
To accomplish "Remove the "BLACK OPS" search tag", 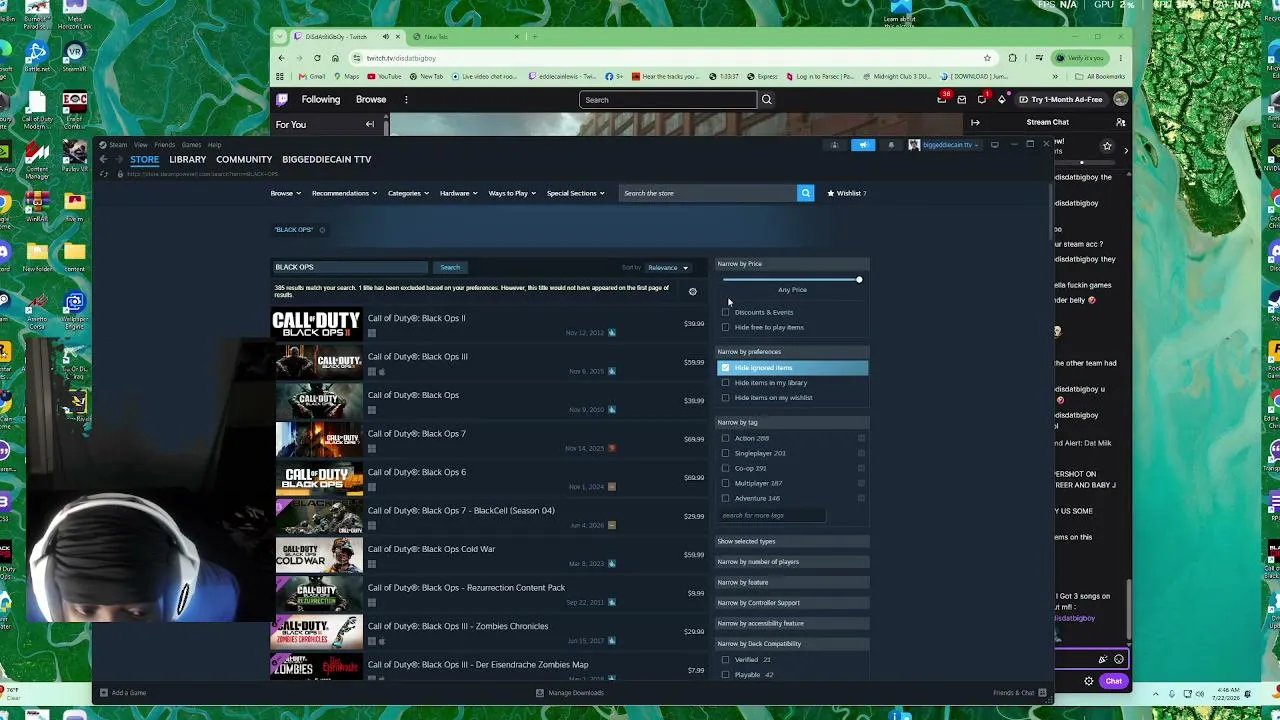I will click(322, 230).
